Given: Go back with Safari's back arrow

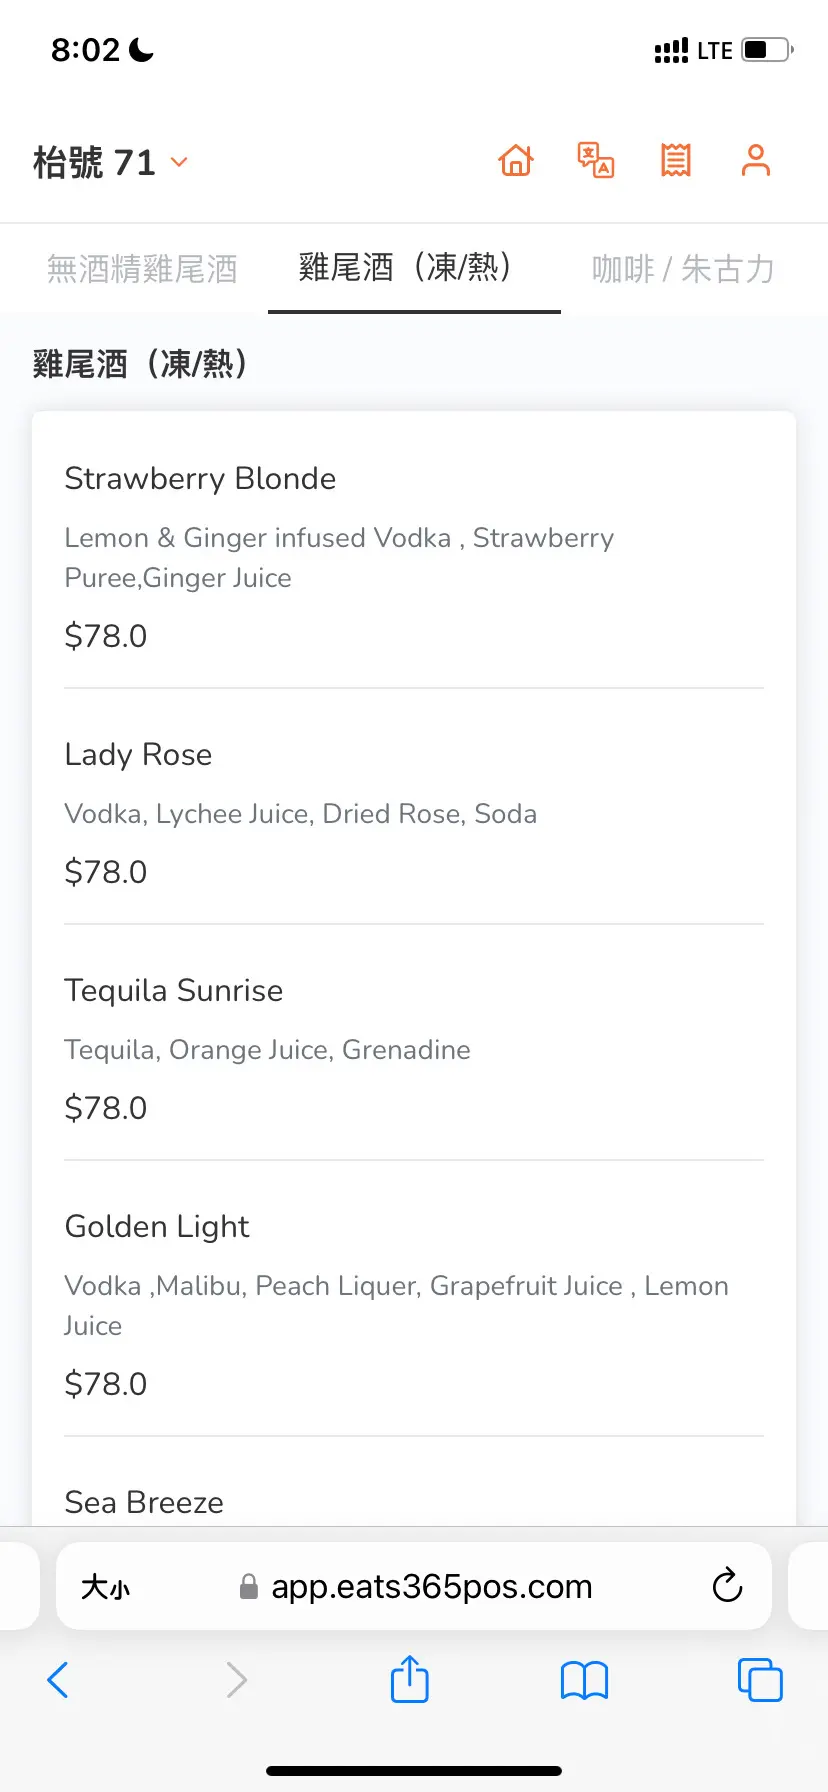Looking at the screenshot, I should point(58,1680).
